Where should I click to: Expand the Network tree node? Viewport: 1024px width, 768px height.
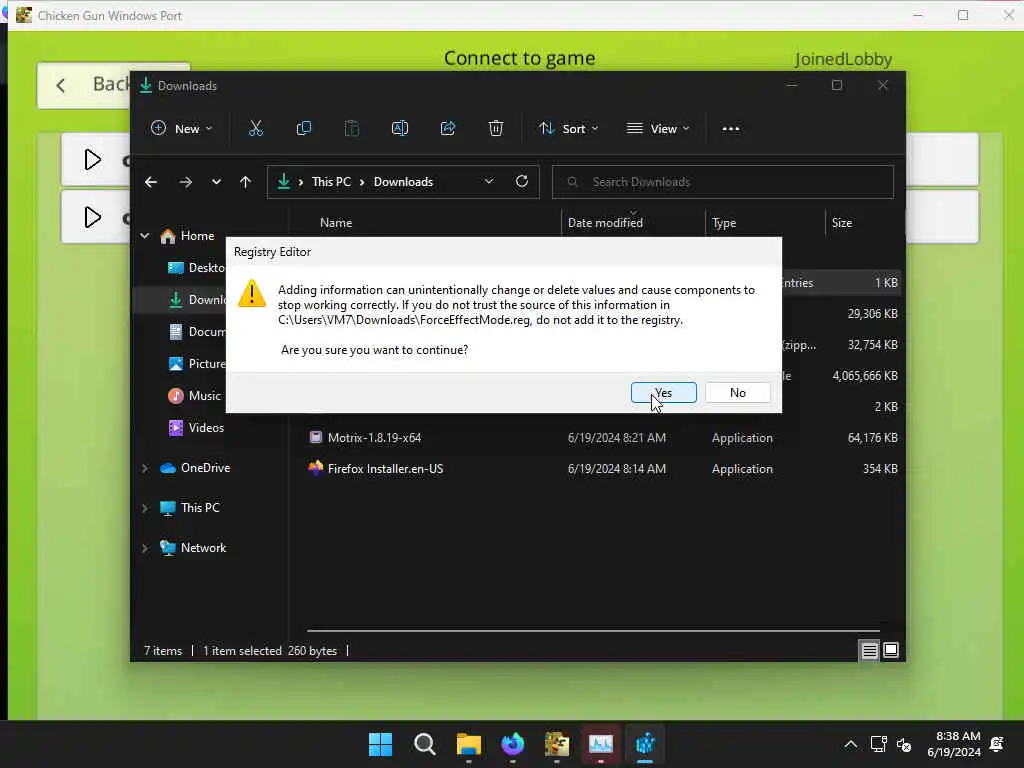[144, 549]
